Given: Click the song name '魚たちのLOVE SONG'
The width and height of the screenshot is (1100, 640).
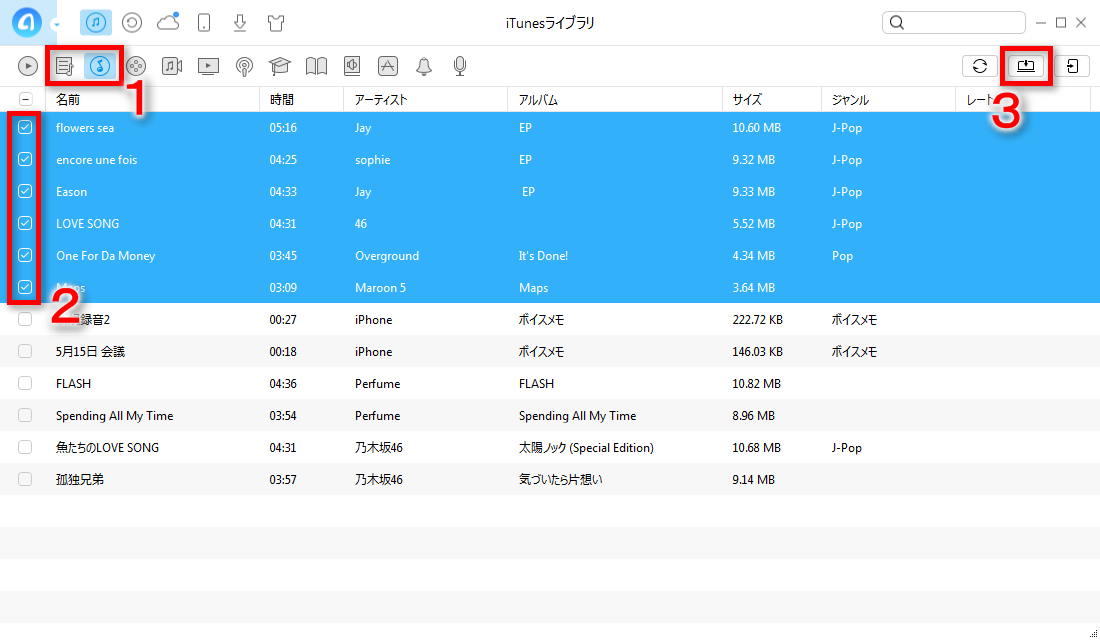Looking at the screenshot, I should point(107,448).
